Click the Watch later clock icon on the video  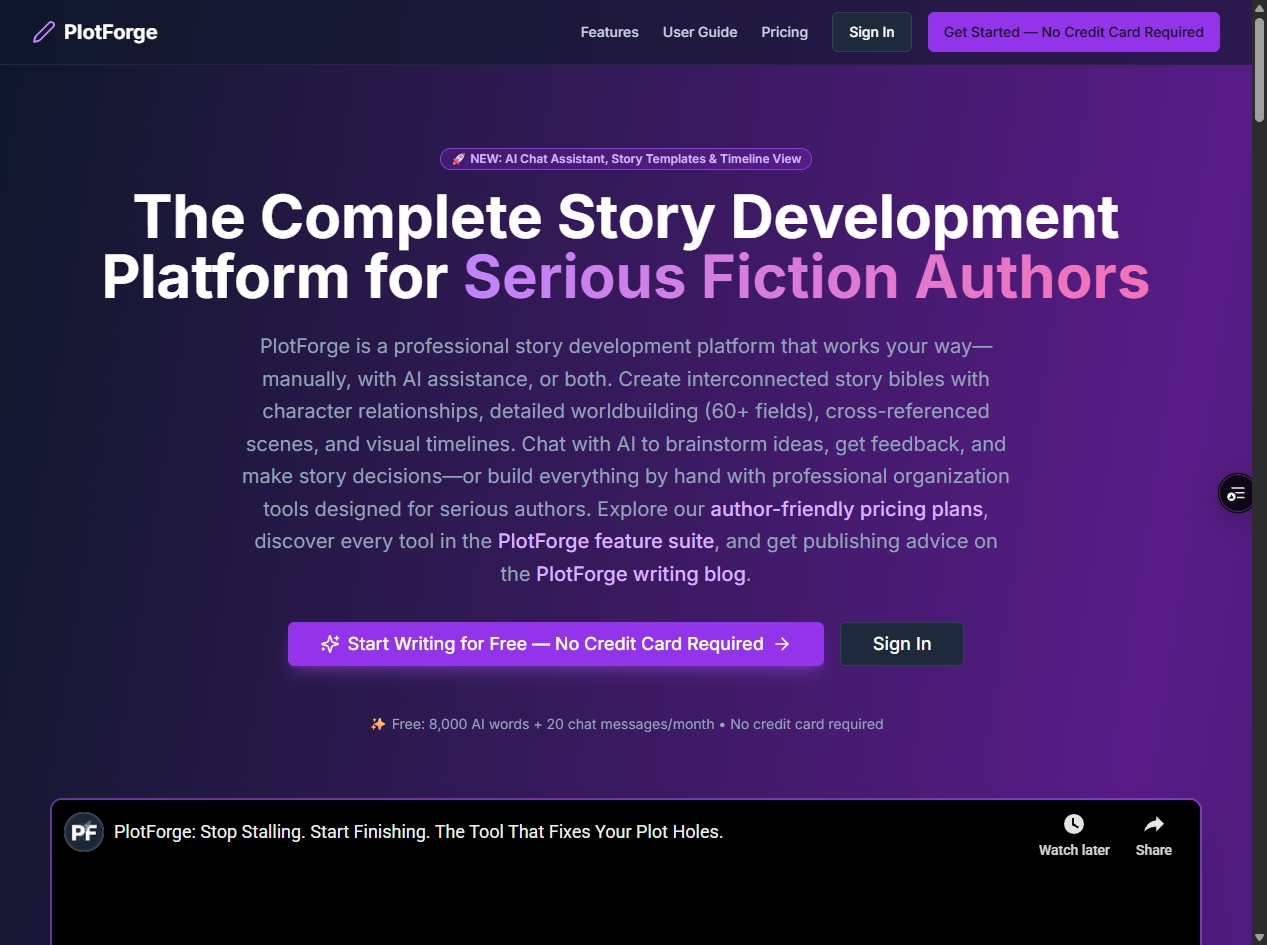tap(1073, 823)
